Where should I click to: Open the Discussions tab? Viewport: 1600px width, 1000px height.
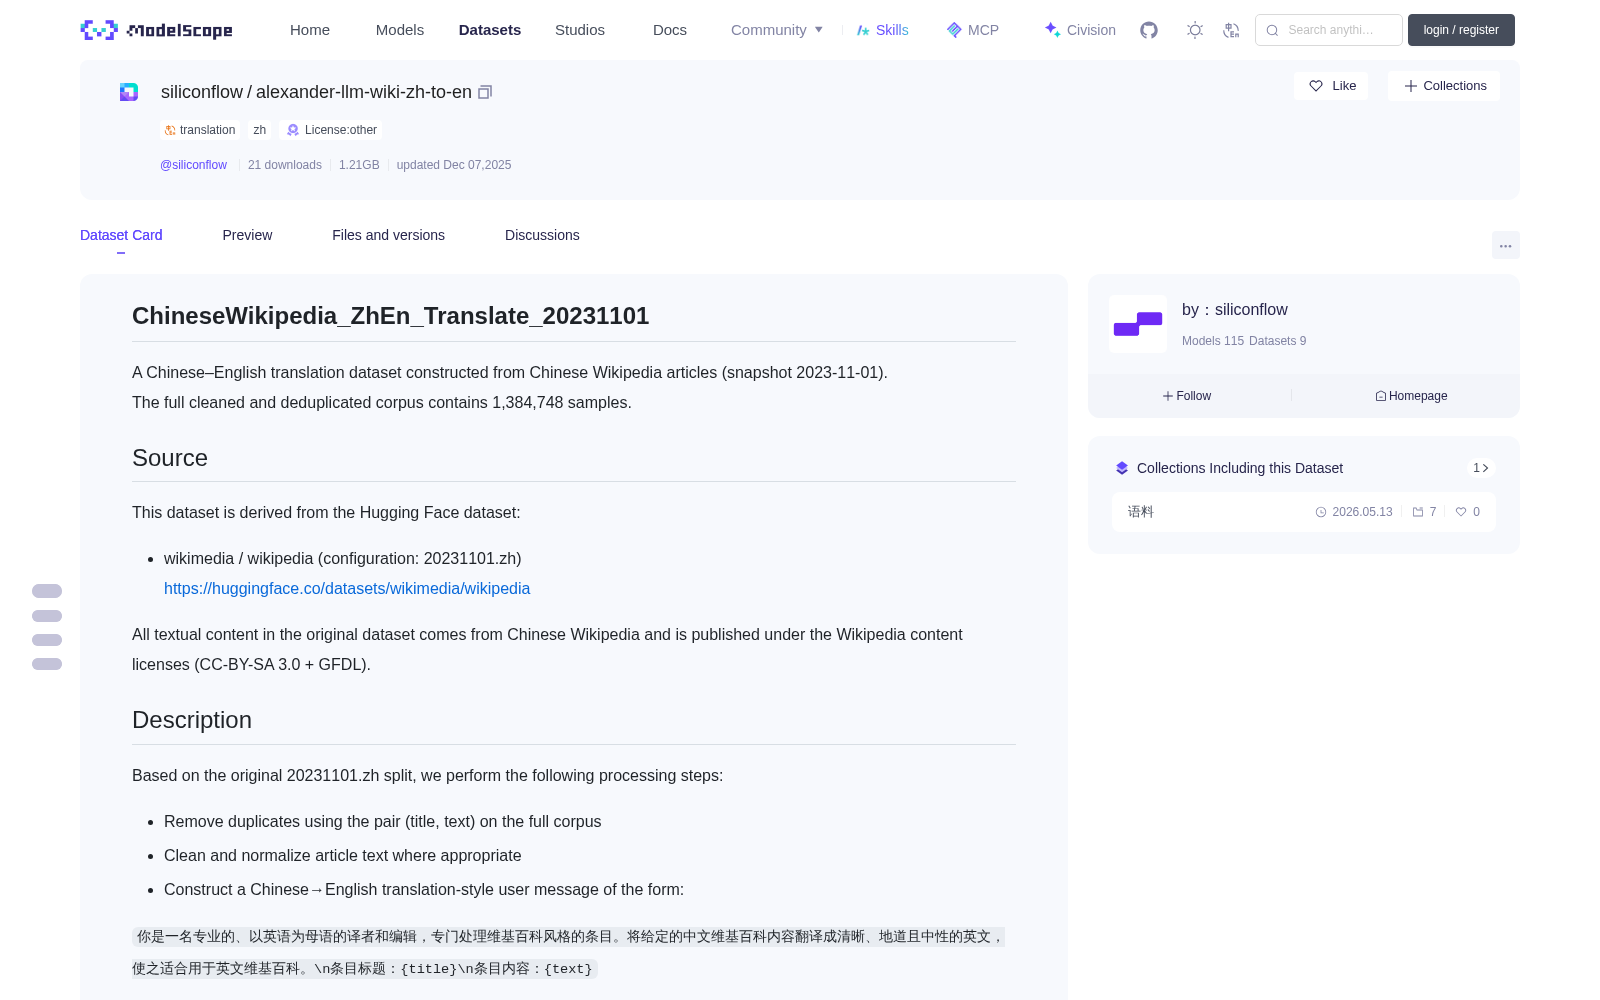(x=542, y=235)
